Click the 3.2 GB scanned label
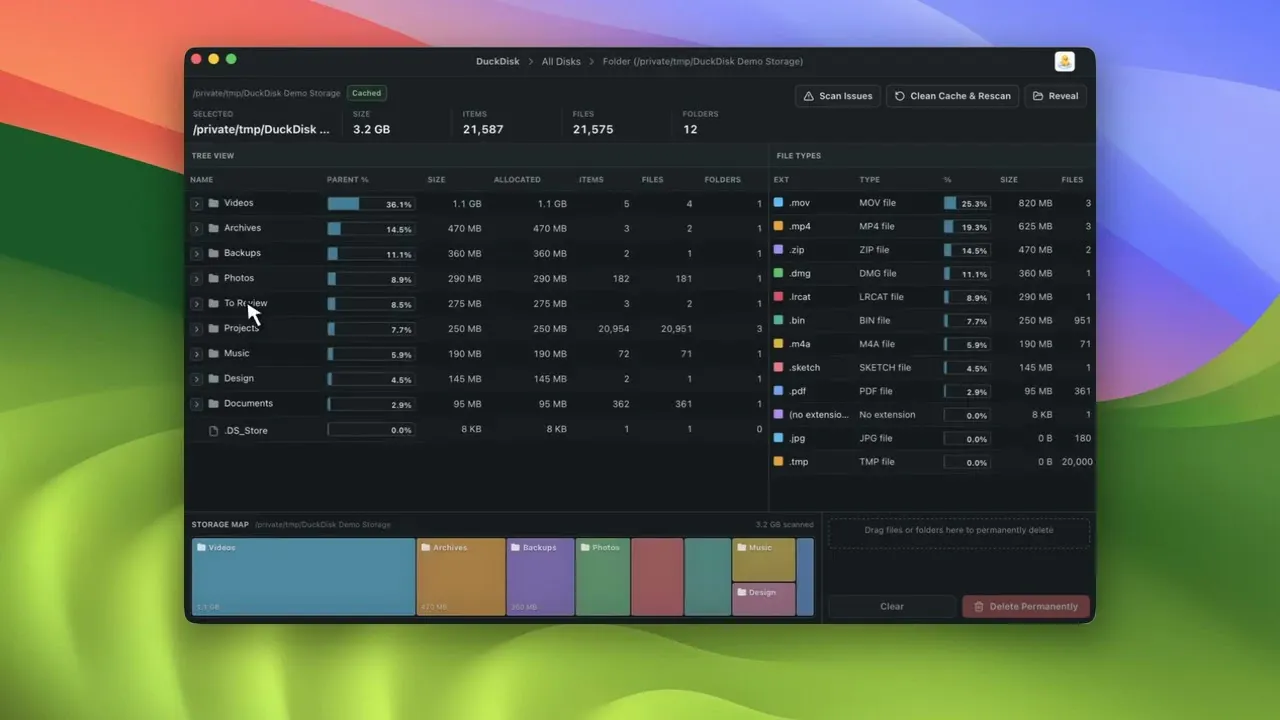Image resolution: width=1280 pixels, height=720 pixels. [784, 524]
